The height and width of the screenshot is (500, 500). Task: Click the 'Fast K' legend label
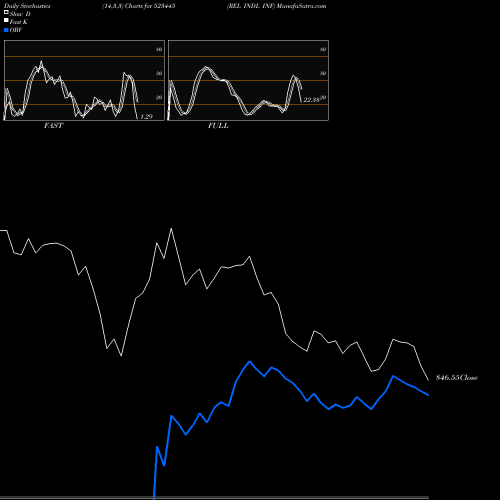pos(19,22)
